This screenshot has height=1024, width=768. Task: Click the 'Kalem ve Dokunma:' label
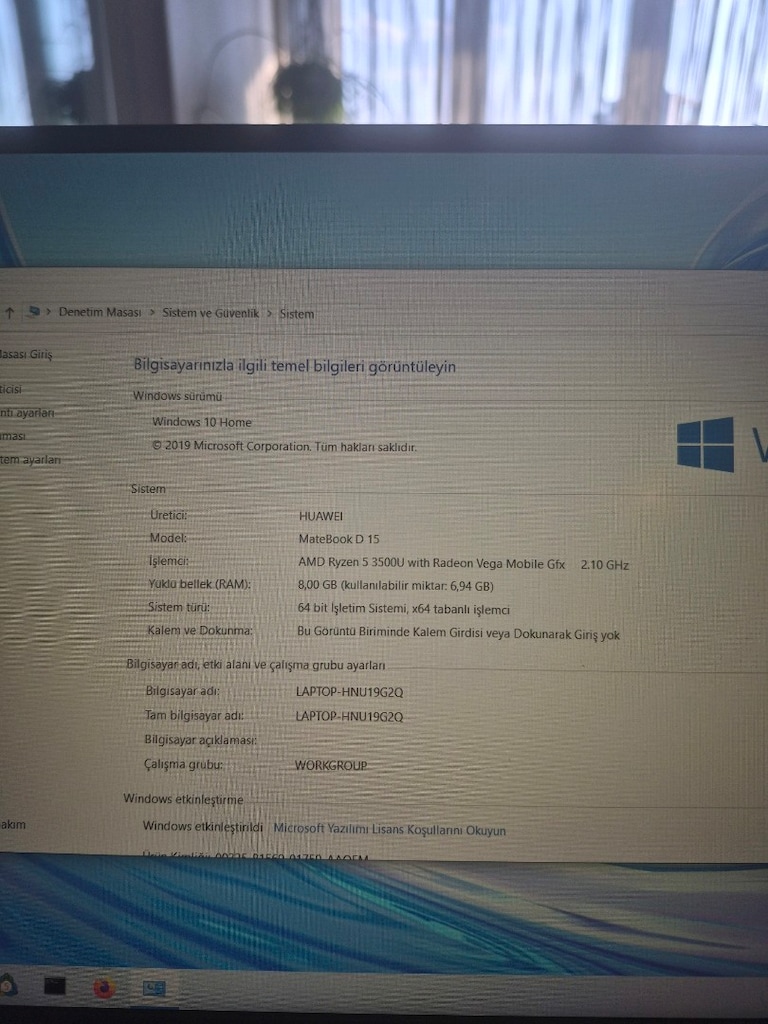click(200, 630)
